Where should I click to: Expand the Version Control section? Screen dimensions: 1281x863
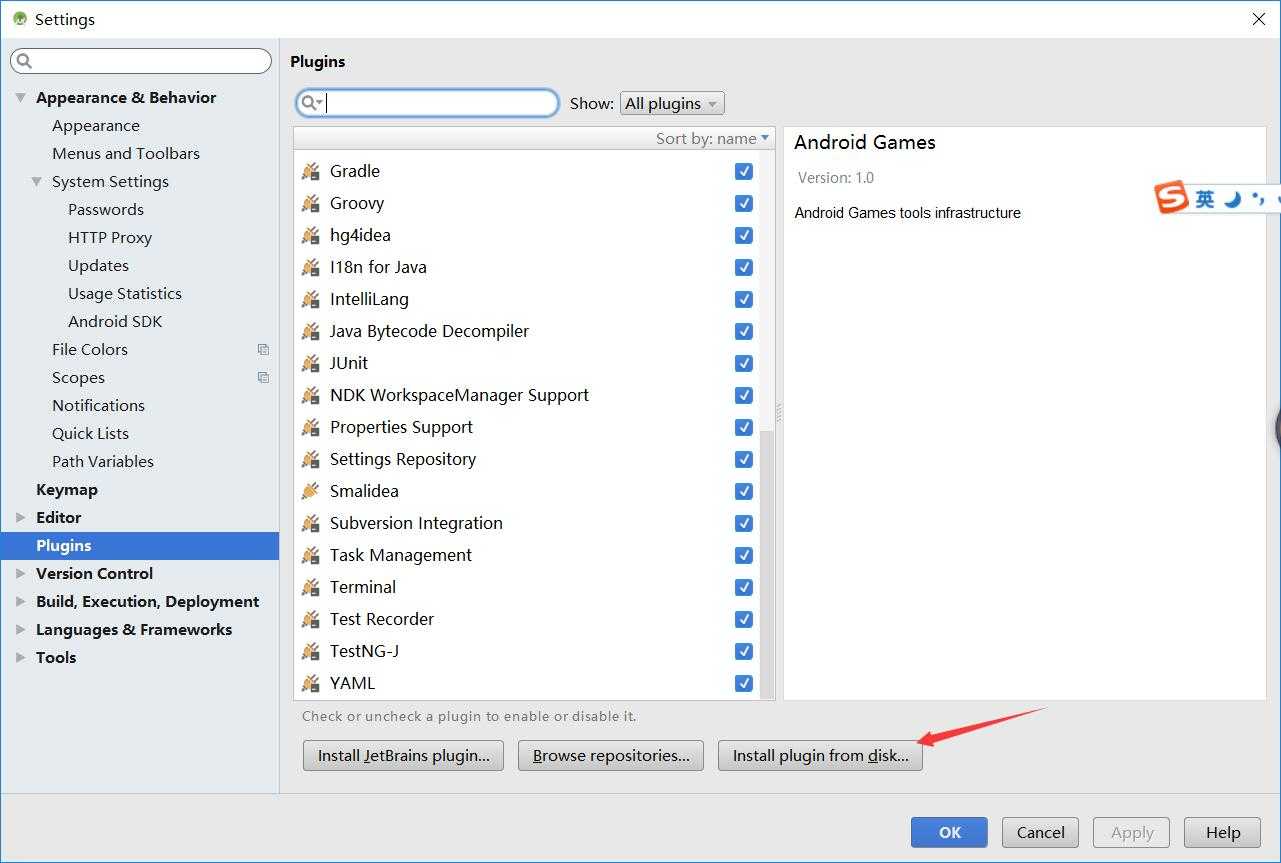pos(21,573)
